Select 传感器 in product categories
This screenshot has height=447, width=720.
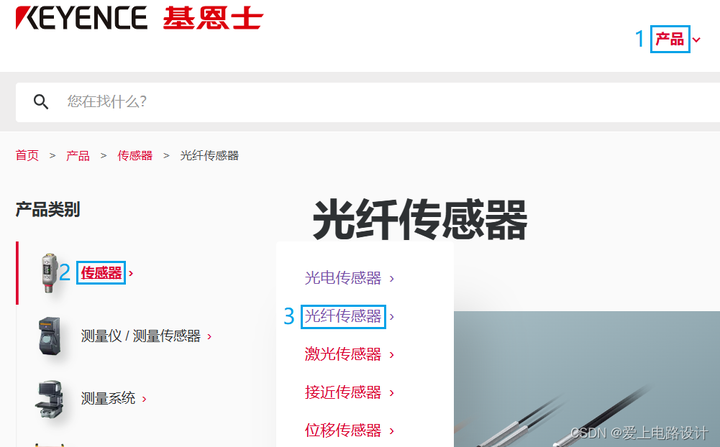101,273
